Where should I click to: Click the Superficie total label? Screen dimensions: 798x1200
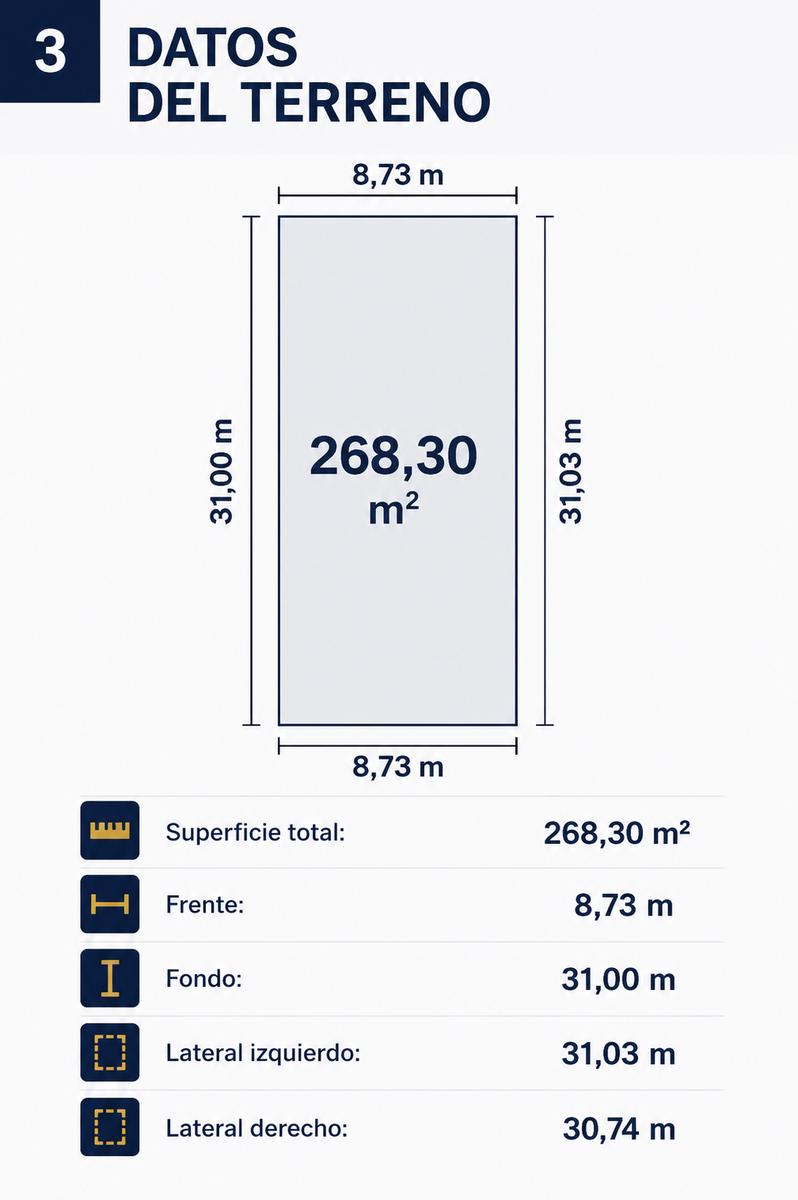point(255,832)
